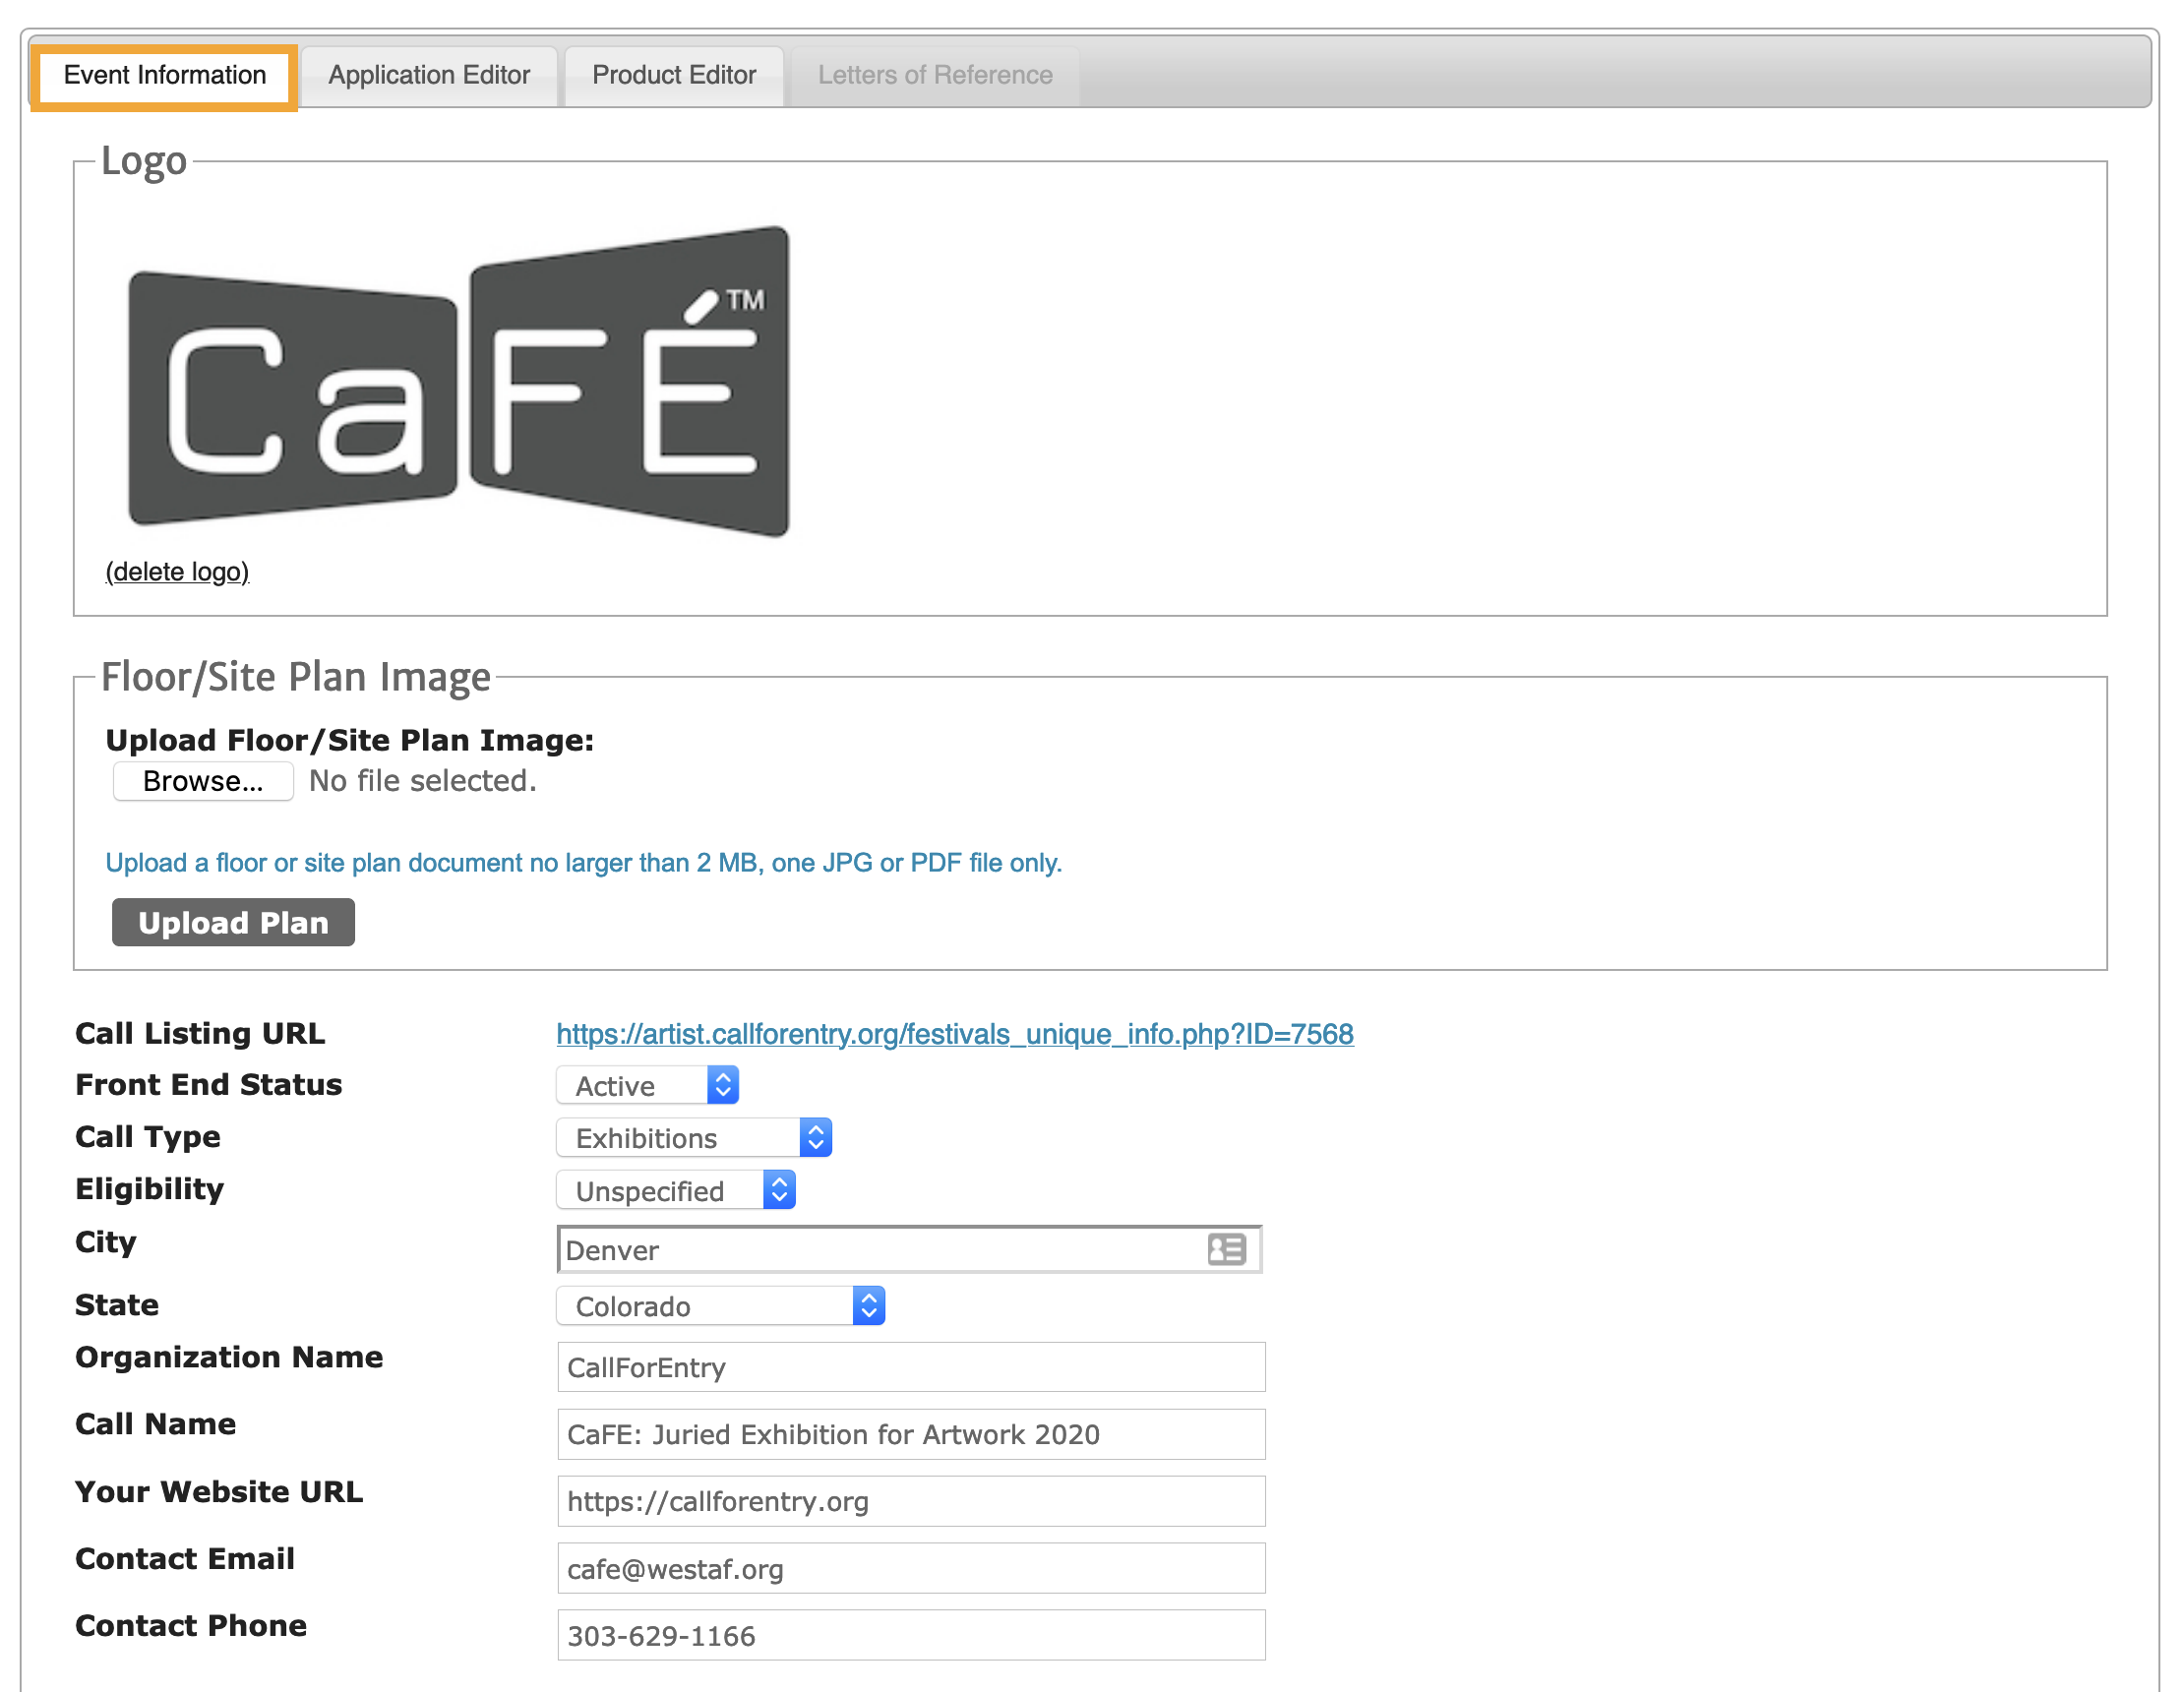Switch to the Application Editor tab
The width and height of the screenshot is (2184, 1692).
[429, 76]
